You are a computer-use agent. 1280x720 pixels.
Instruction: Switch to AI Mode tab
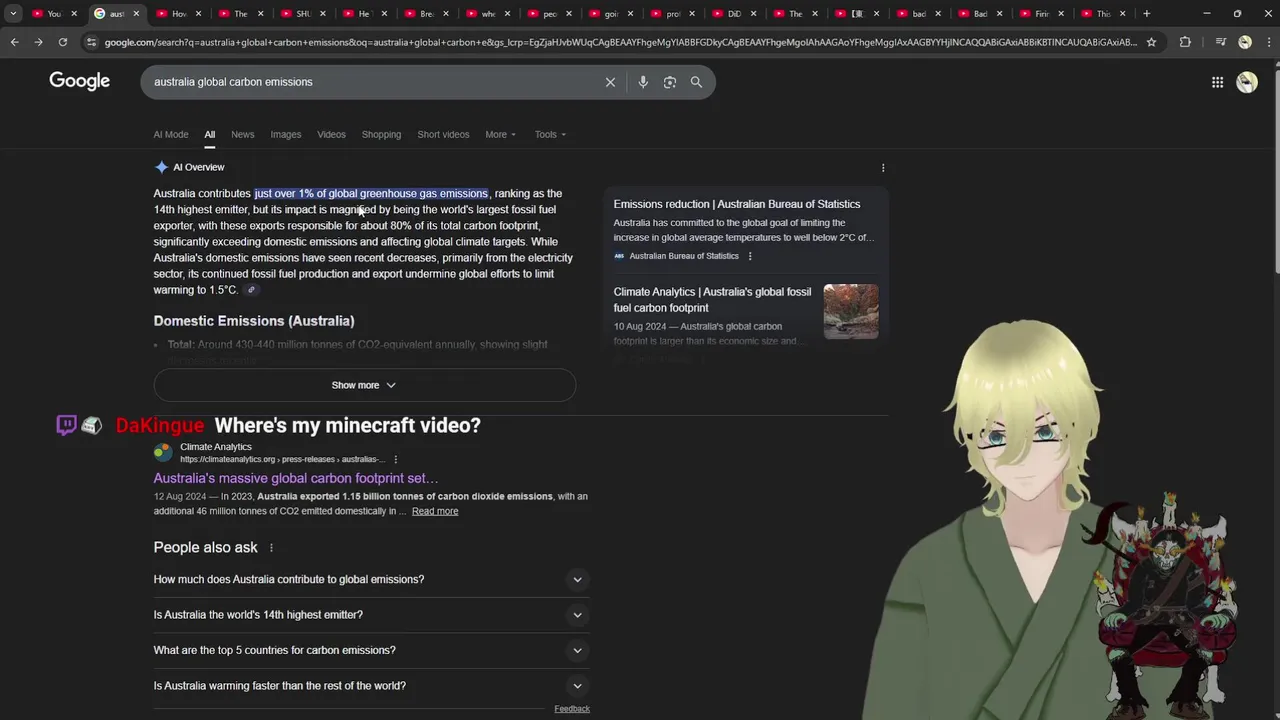(171, 134)
